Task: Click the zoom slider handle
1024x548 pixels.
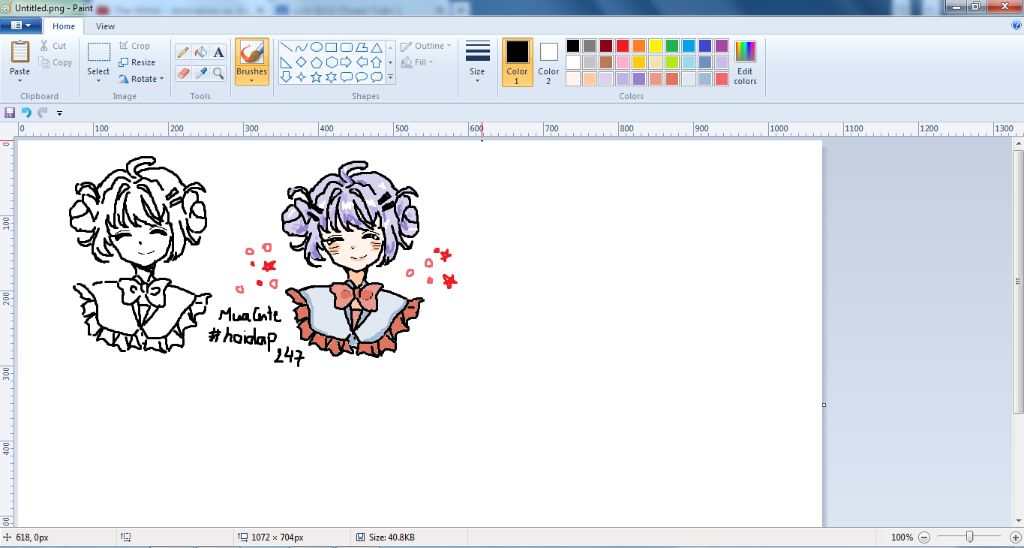Action: point(970,537)
